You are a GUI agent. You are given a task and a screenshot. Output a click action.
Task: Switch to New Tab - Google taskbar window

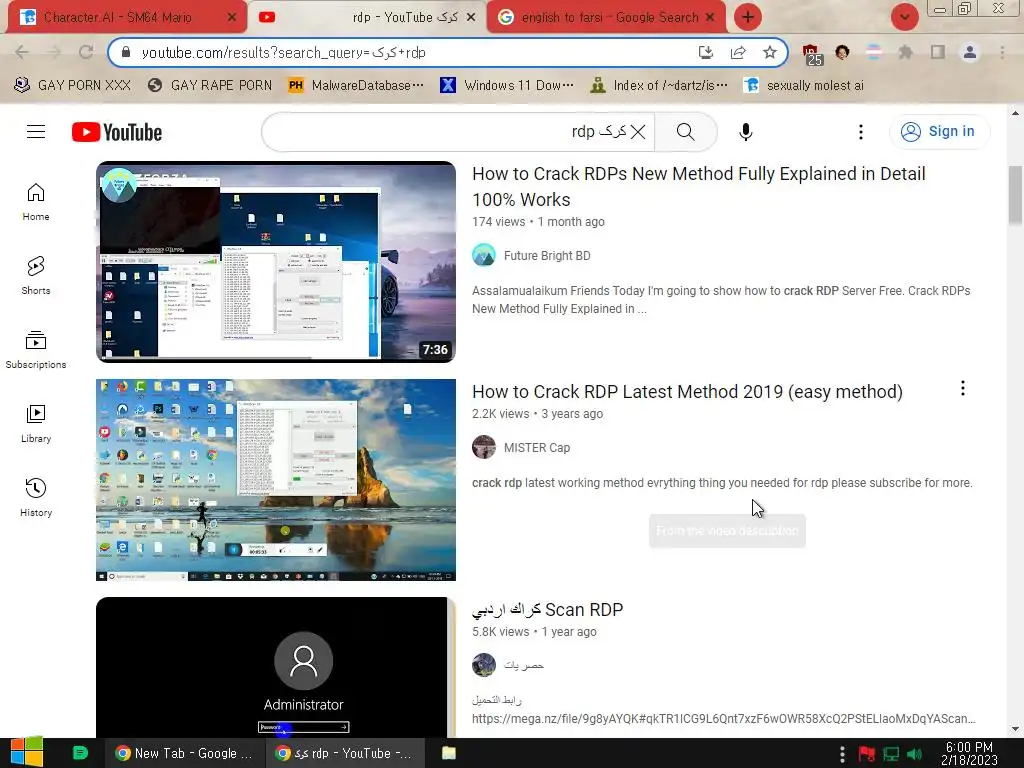pos(184,753)
